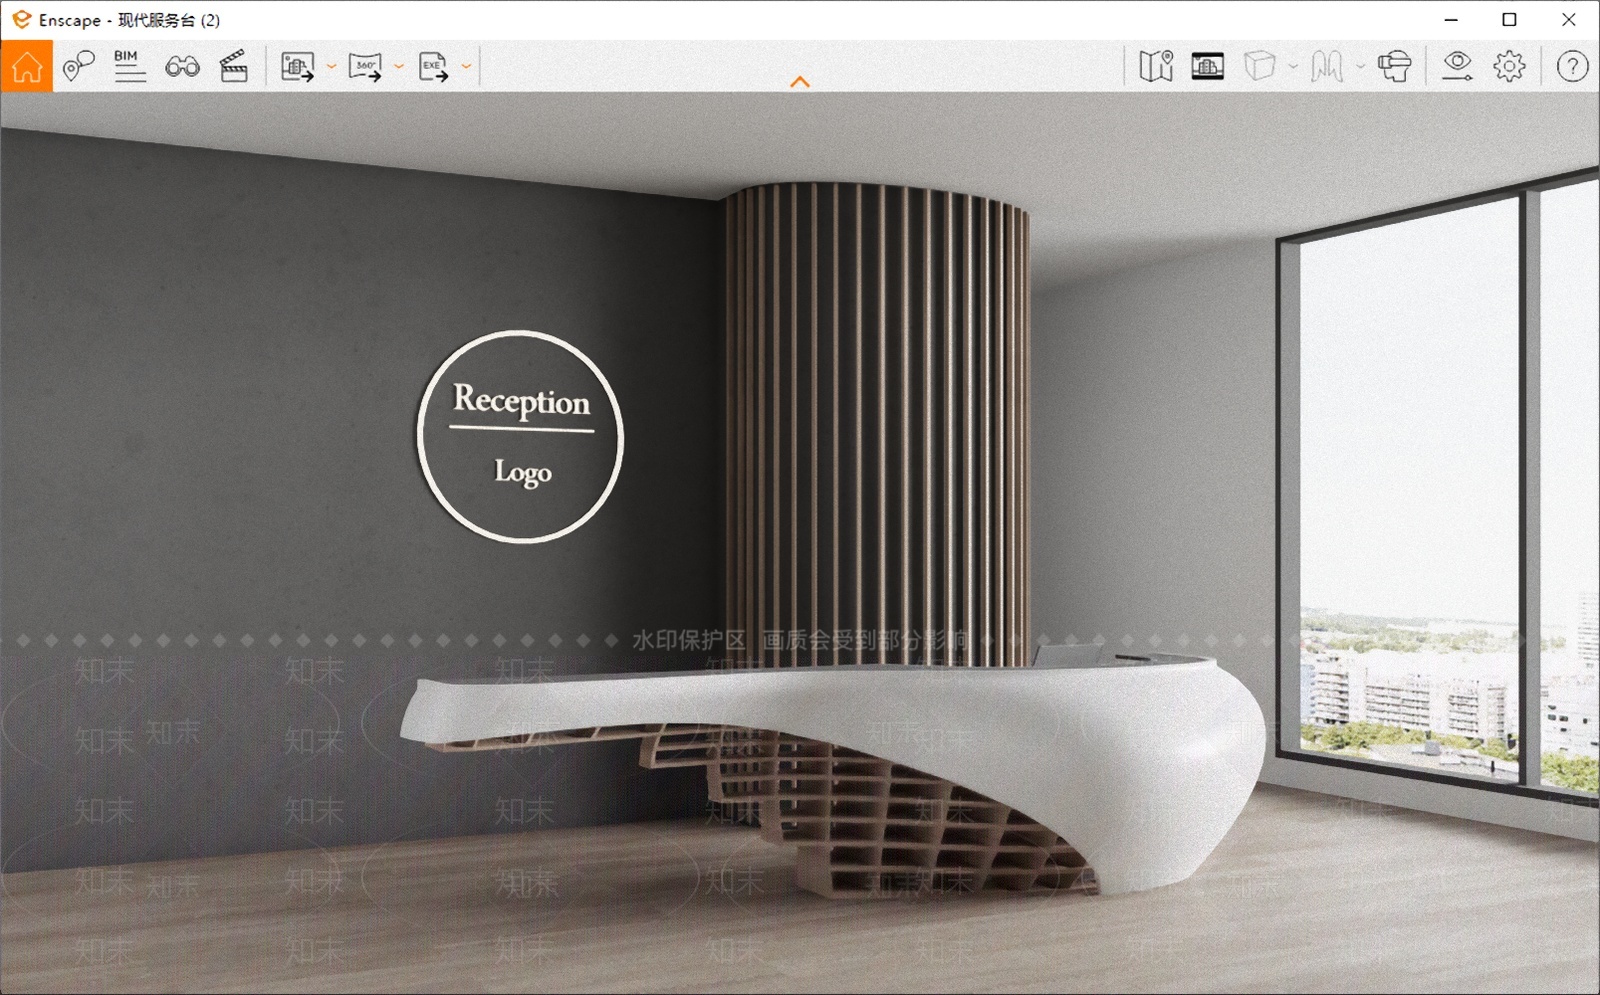
Task: Collapse the toolbar with orange chevron
Action: point(800,82)
